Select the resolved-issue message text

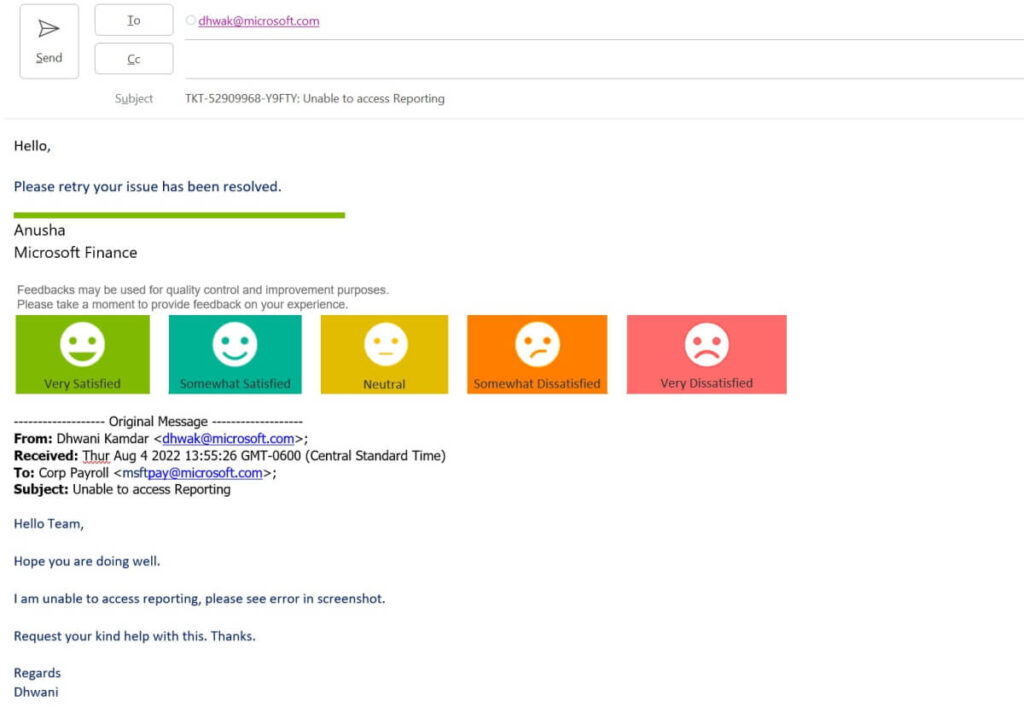[x=146, y=186]
